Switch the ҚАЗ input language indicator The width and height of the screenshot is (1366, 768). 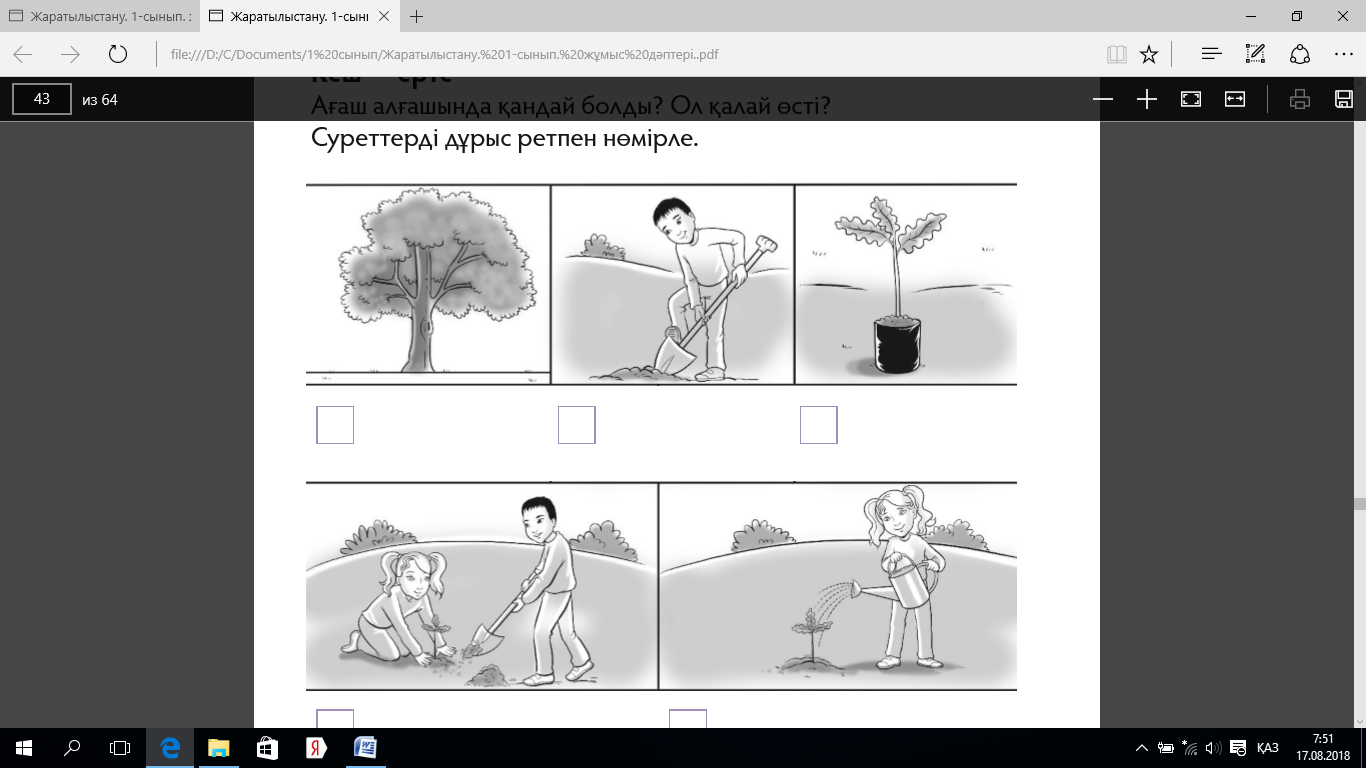point(1267,748)
